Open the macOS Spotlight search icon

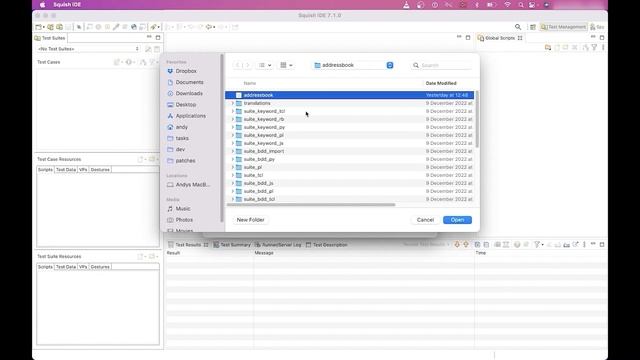(521, 5)
